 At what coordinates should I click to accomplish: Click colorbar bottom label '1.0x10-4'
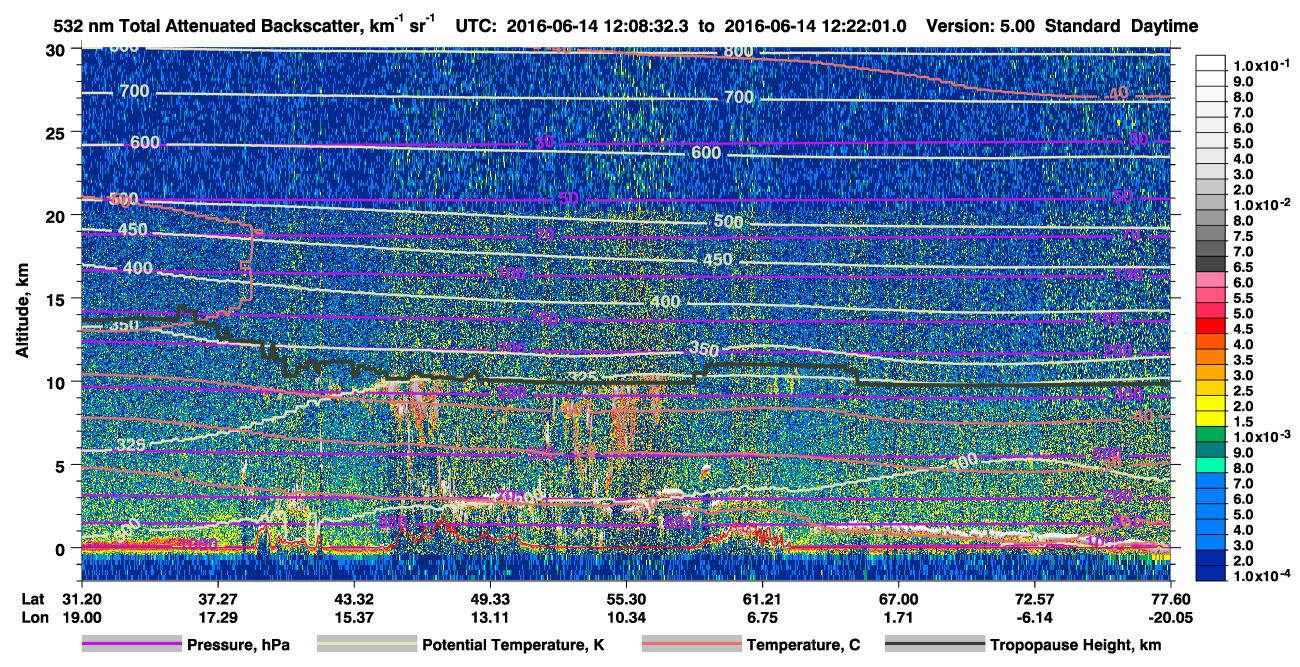1261,575
